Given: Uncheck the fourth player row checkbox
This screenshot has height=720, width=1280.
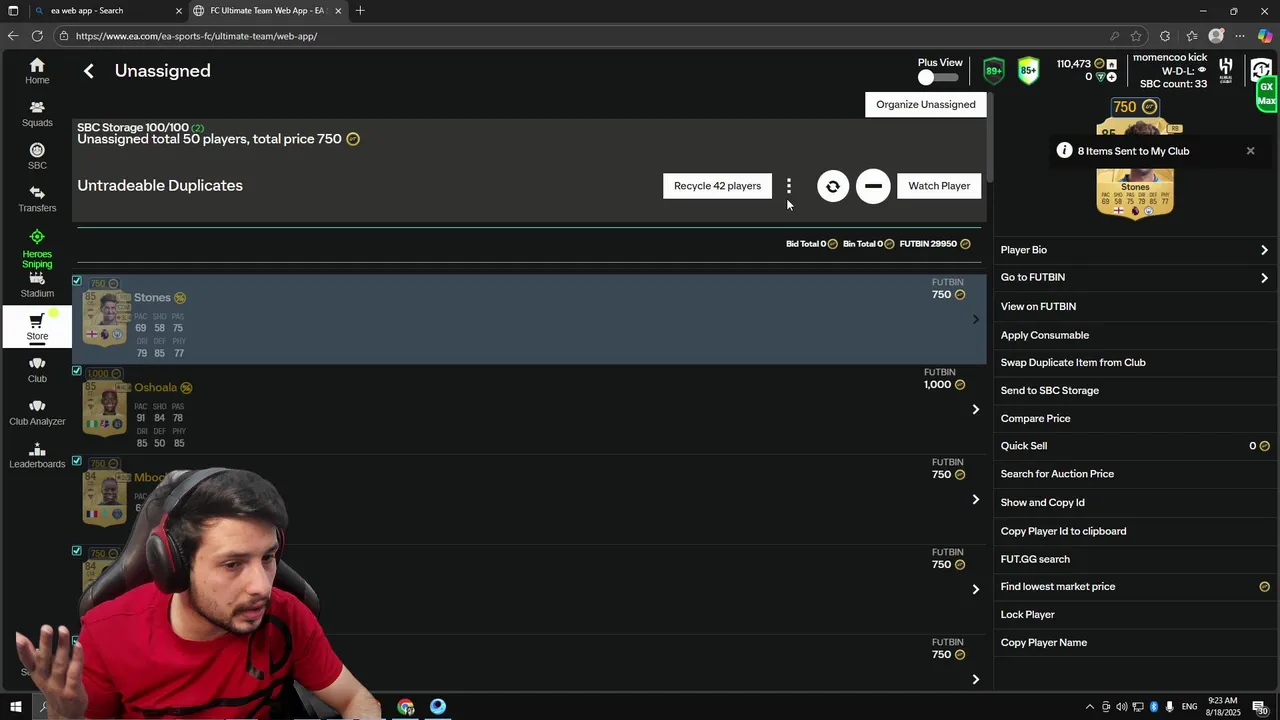Looking at the screenshot, I should [x=77, y=551].
